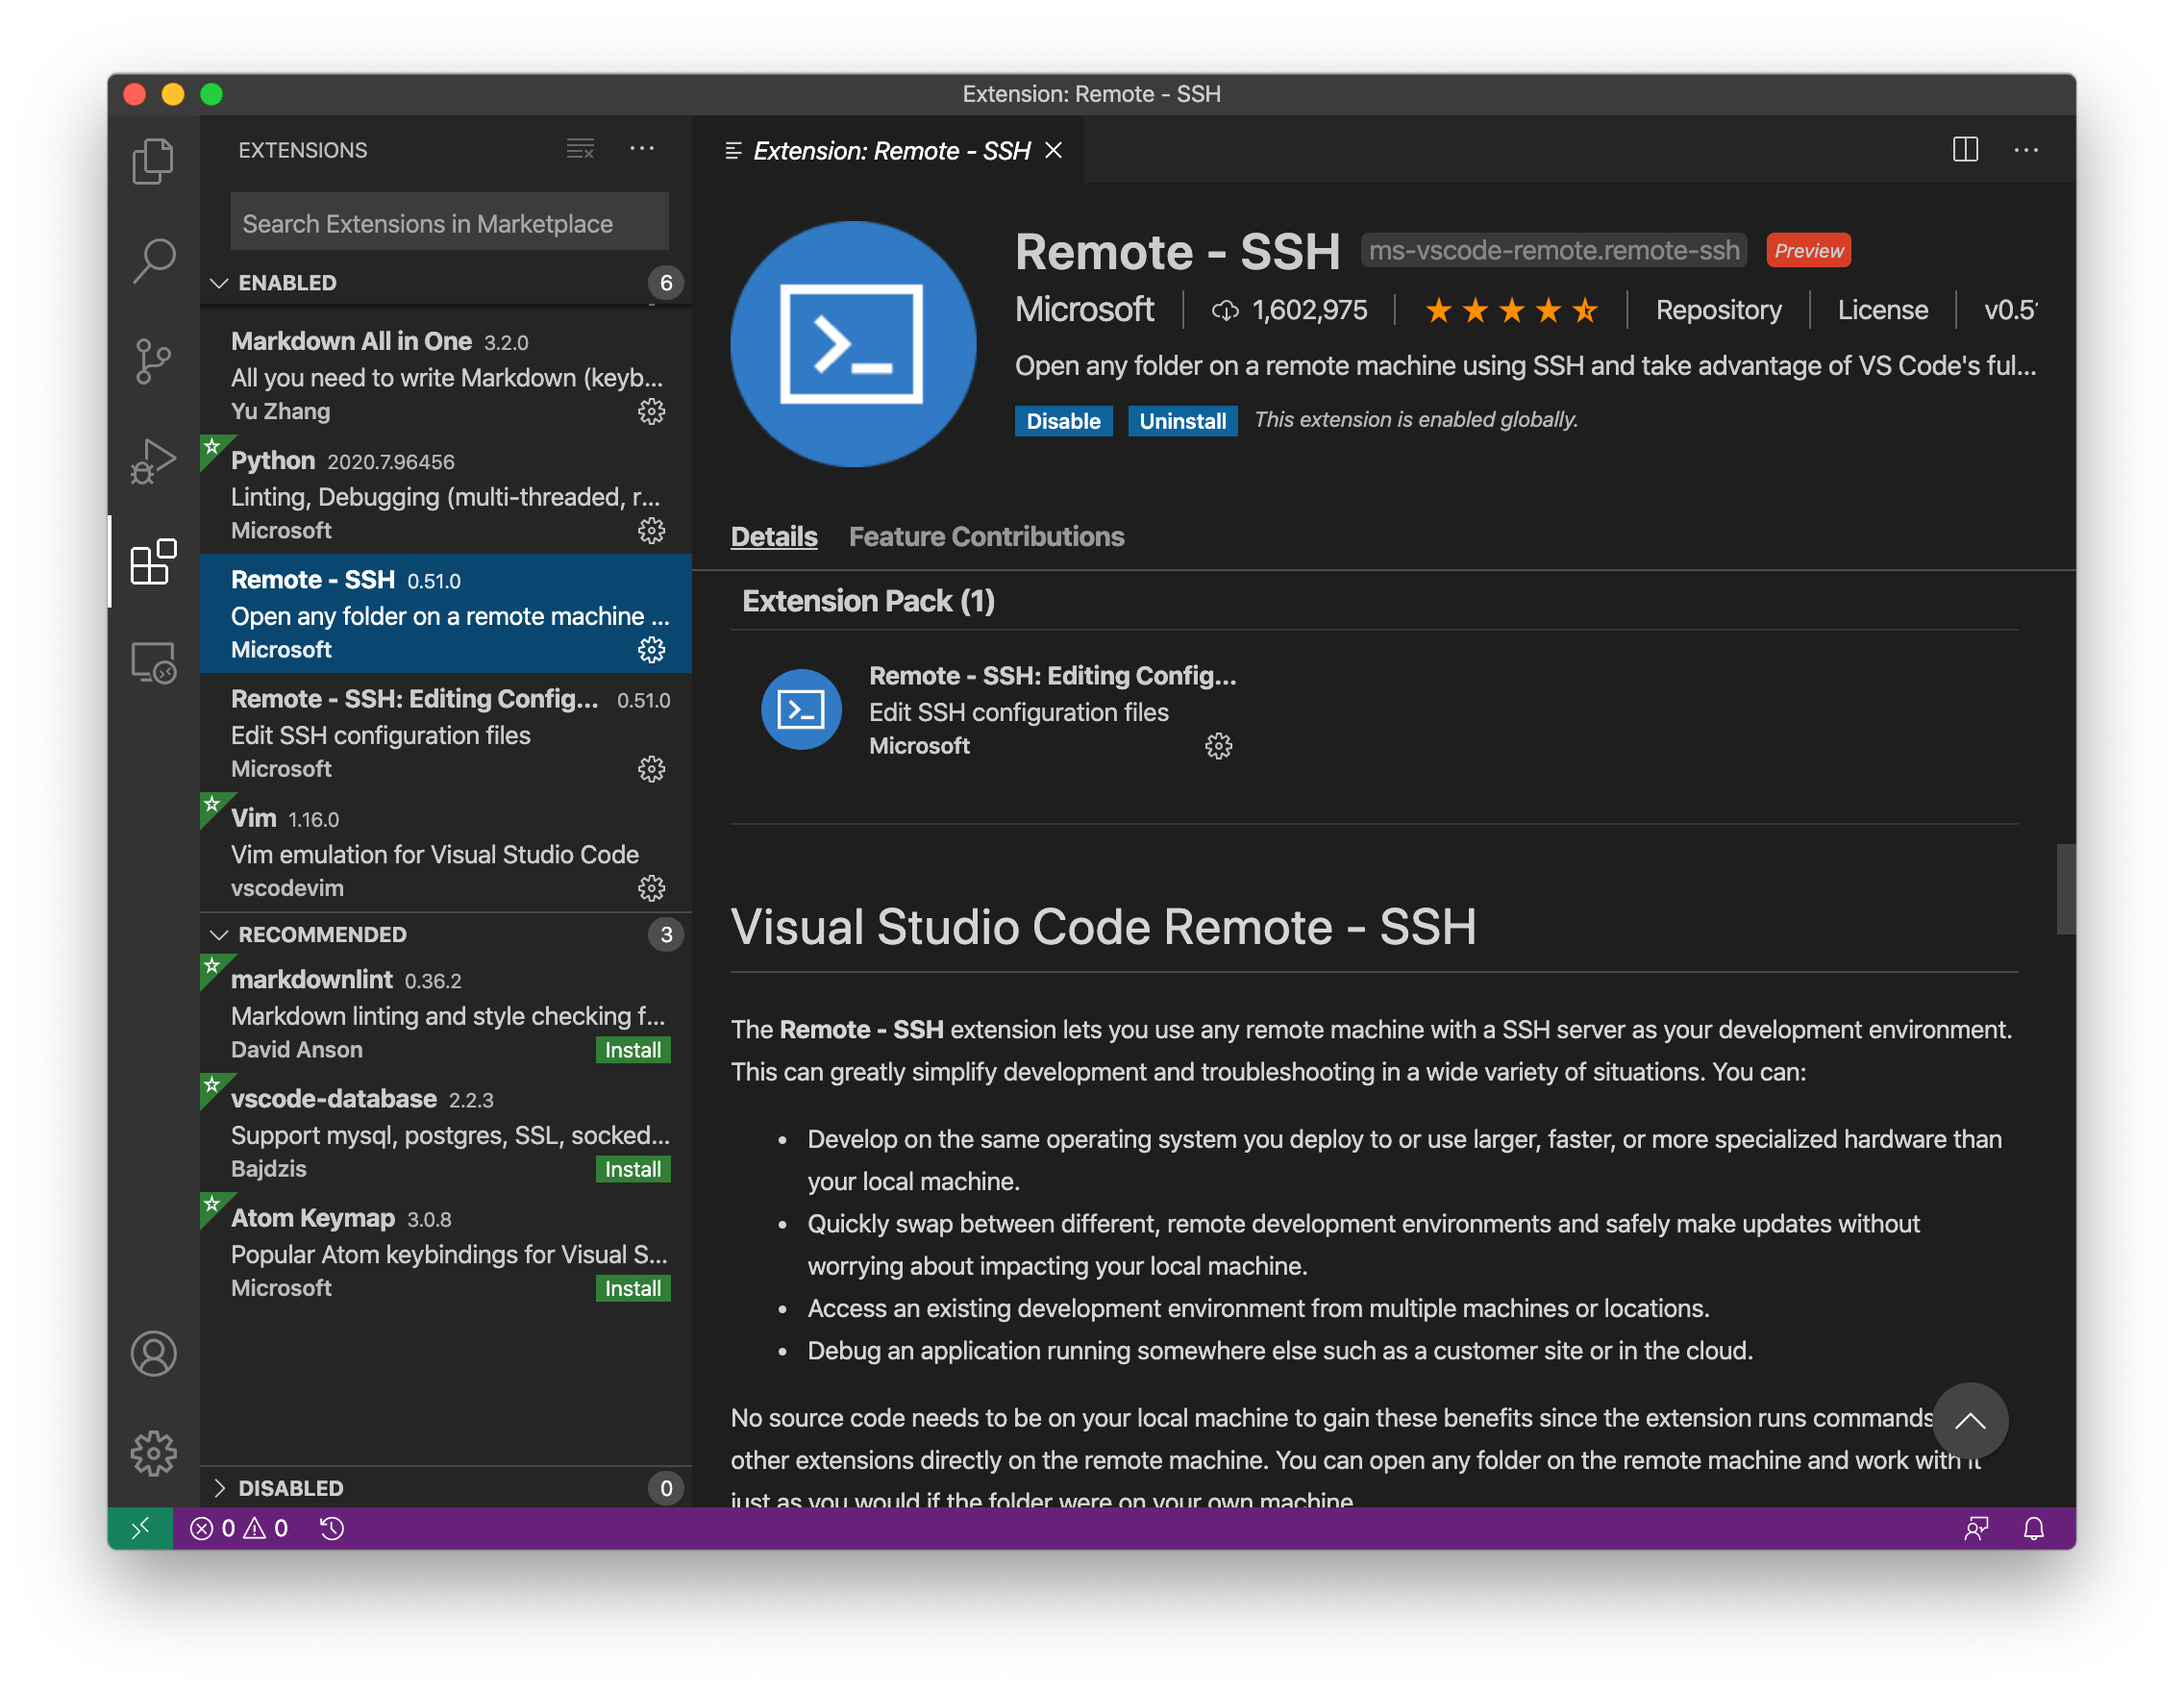
Task: Click the extension star rating
Action: (x=1511, y=310)
